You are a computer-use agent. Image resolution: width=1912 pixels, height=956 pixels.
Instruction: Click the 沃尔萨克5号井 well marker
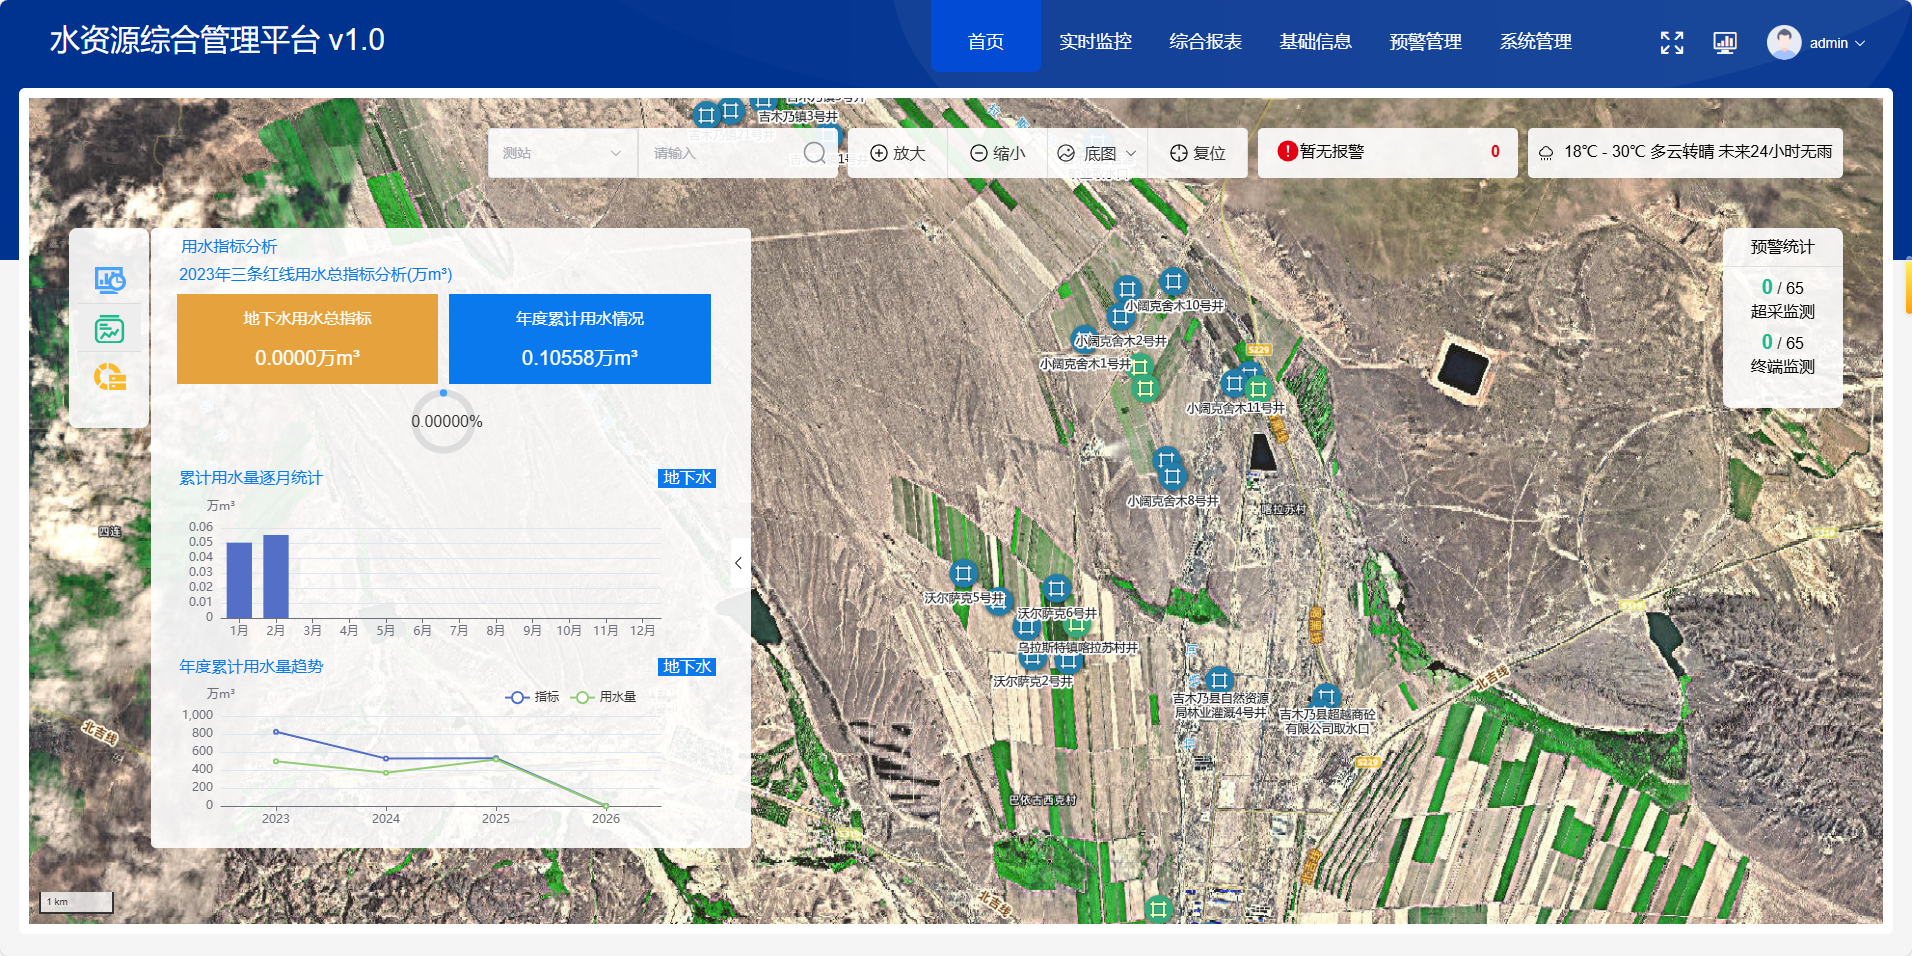963,574
